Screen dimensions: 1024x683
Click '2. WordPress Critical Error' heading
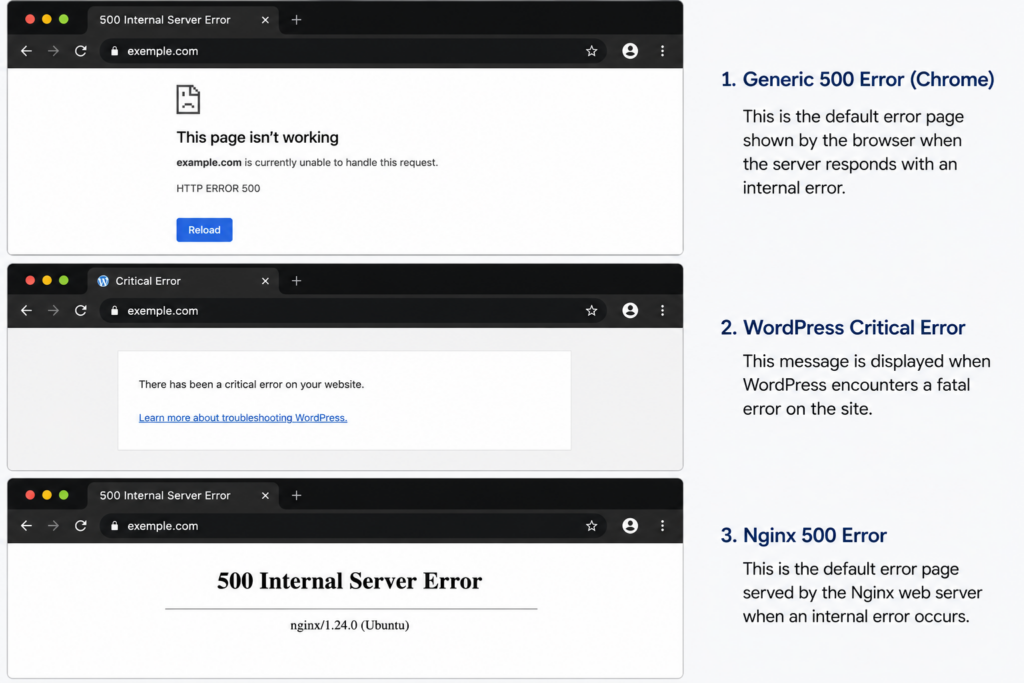843,328
